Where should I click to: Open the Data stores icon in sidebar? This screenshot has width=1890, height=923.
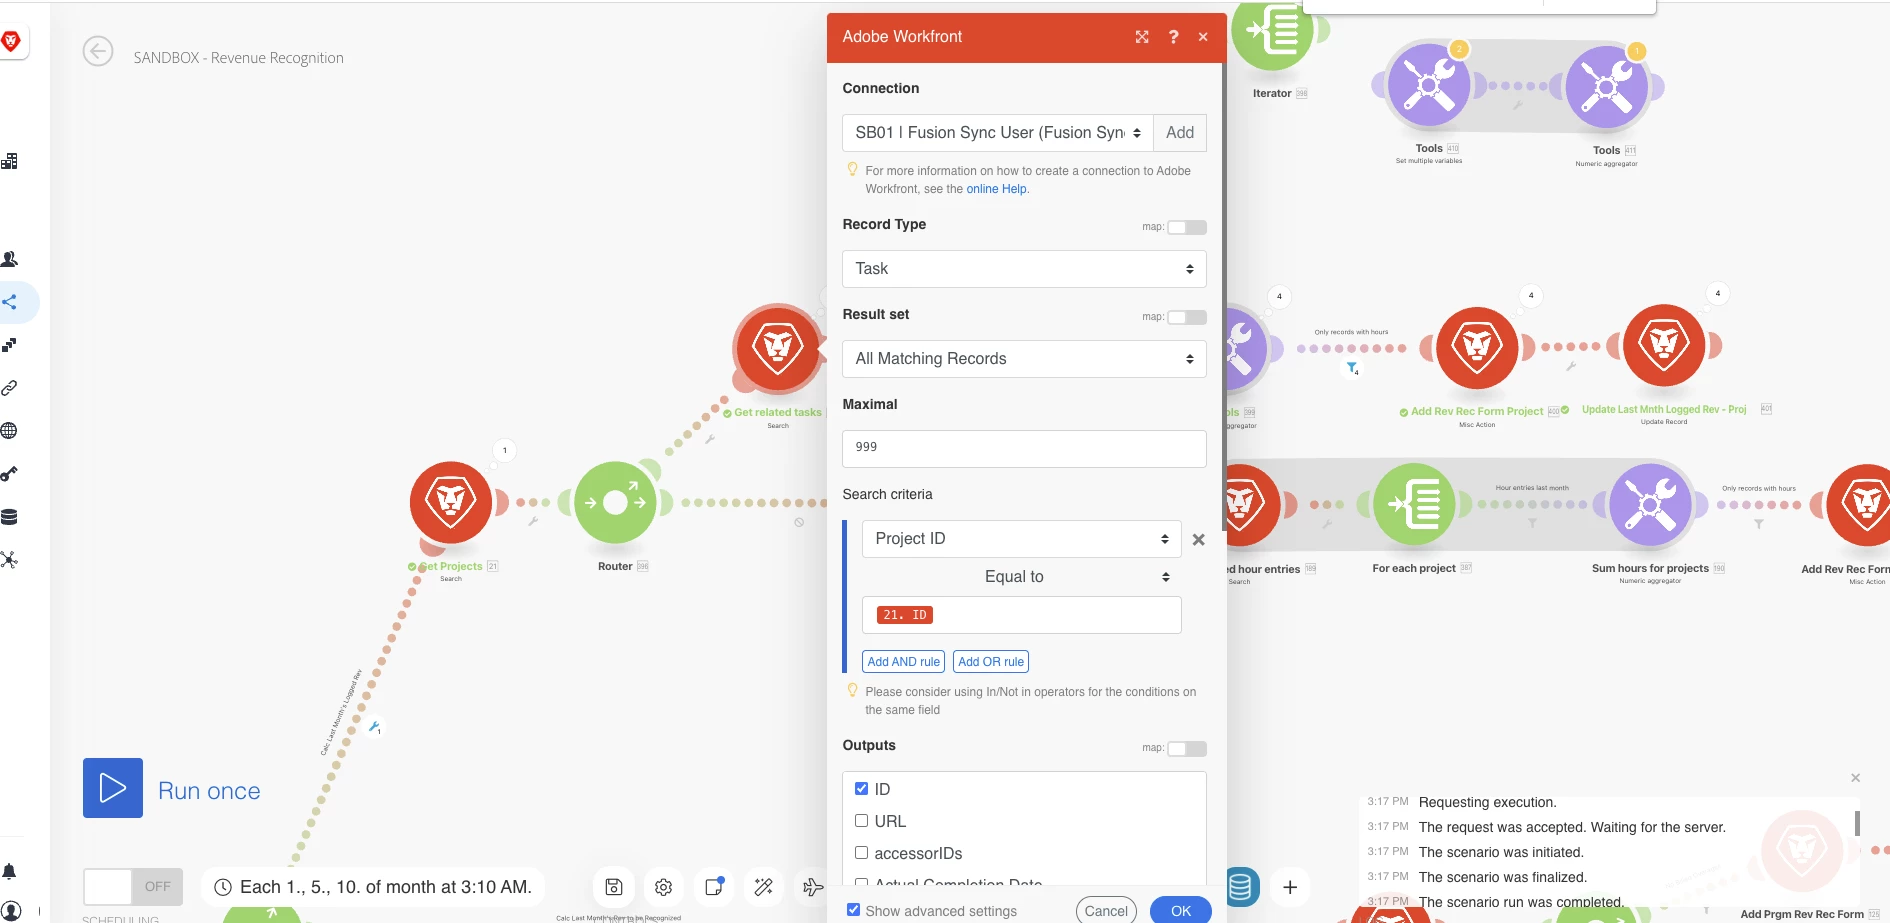9,517
